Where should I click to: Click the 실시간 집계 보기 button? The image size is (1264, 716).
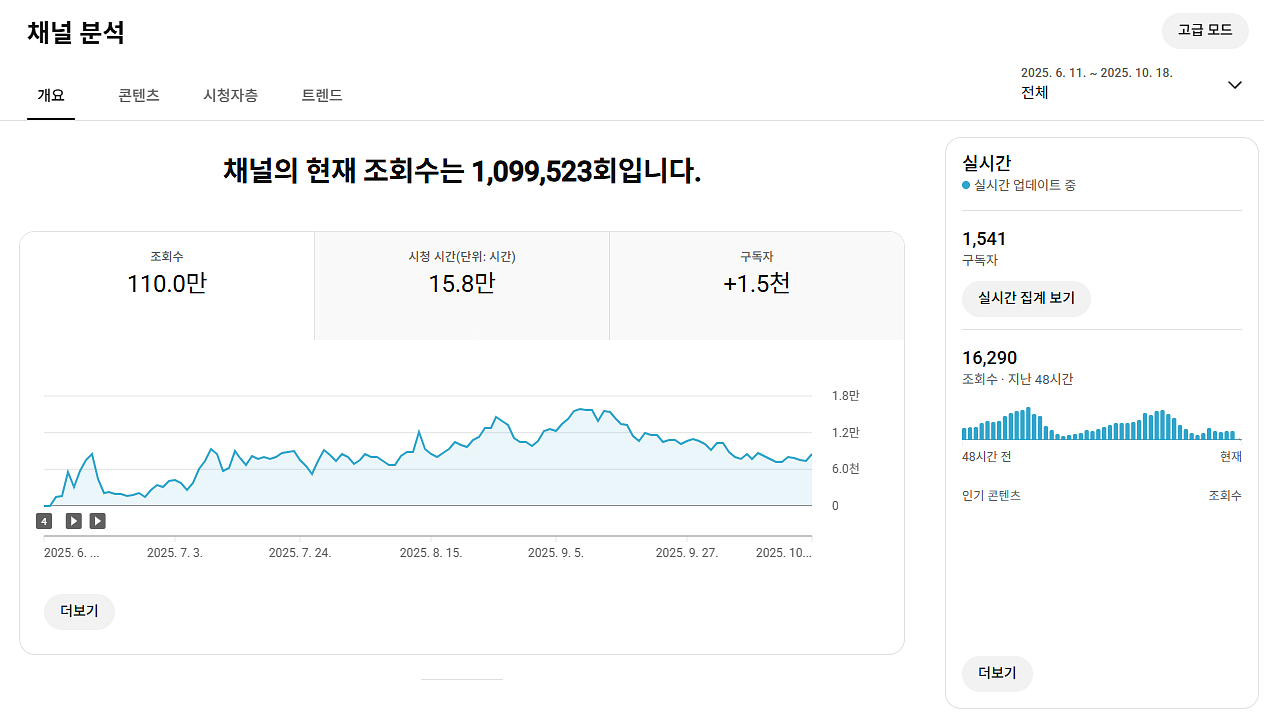coord(1026,298)
